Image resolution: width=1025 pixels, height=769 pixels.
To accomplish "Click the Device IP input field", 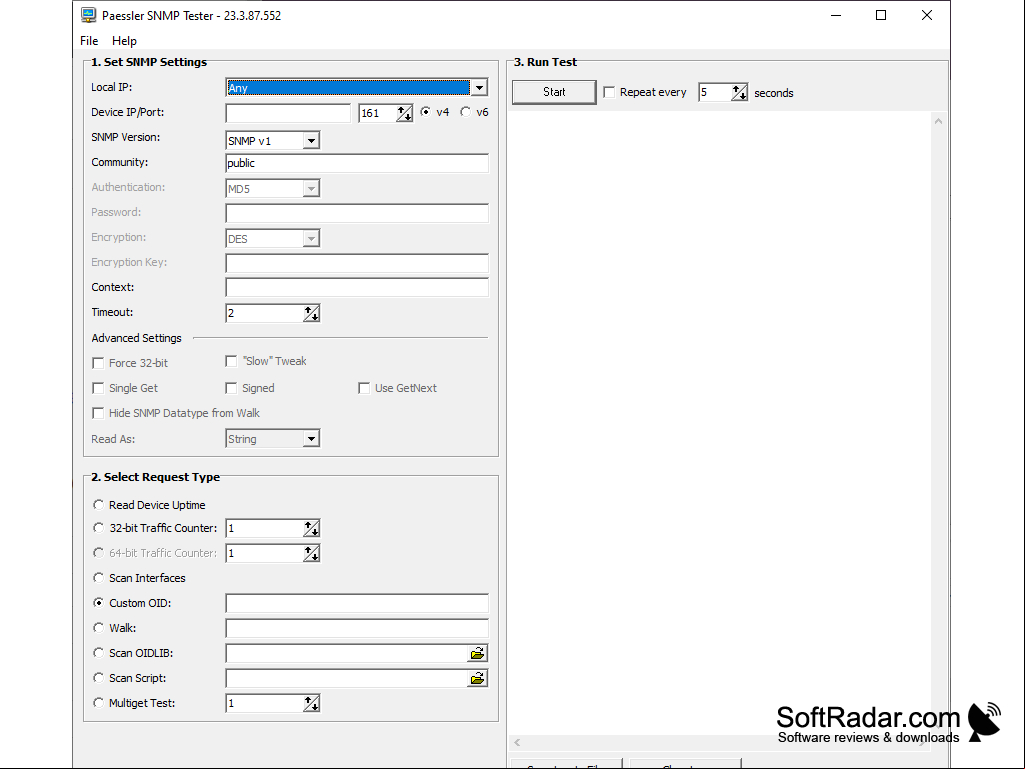I will click(288, 113).
